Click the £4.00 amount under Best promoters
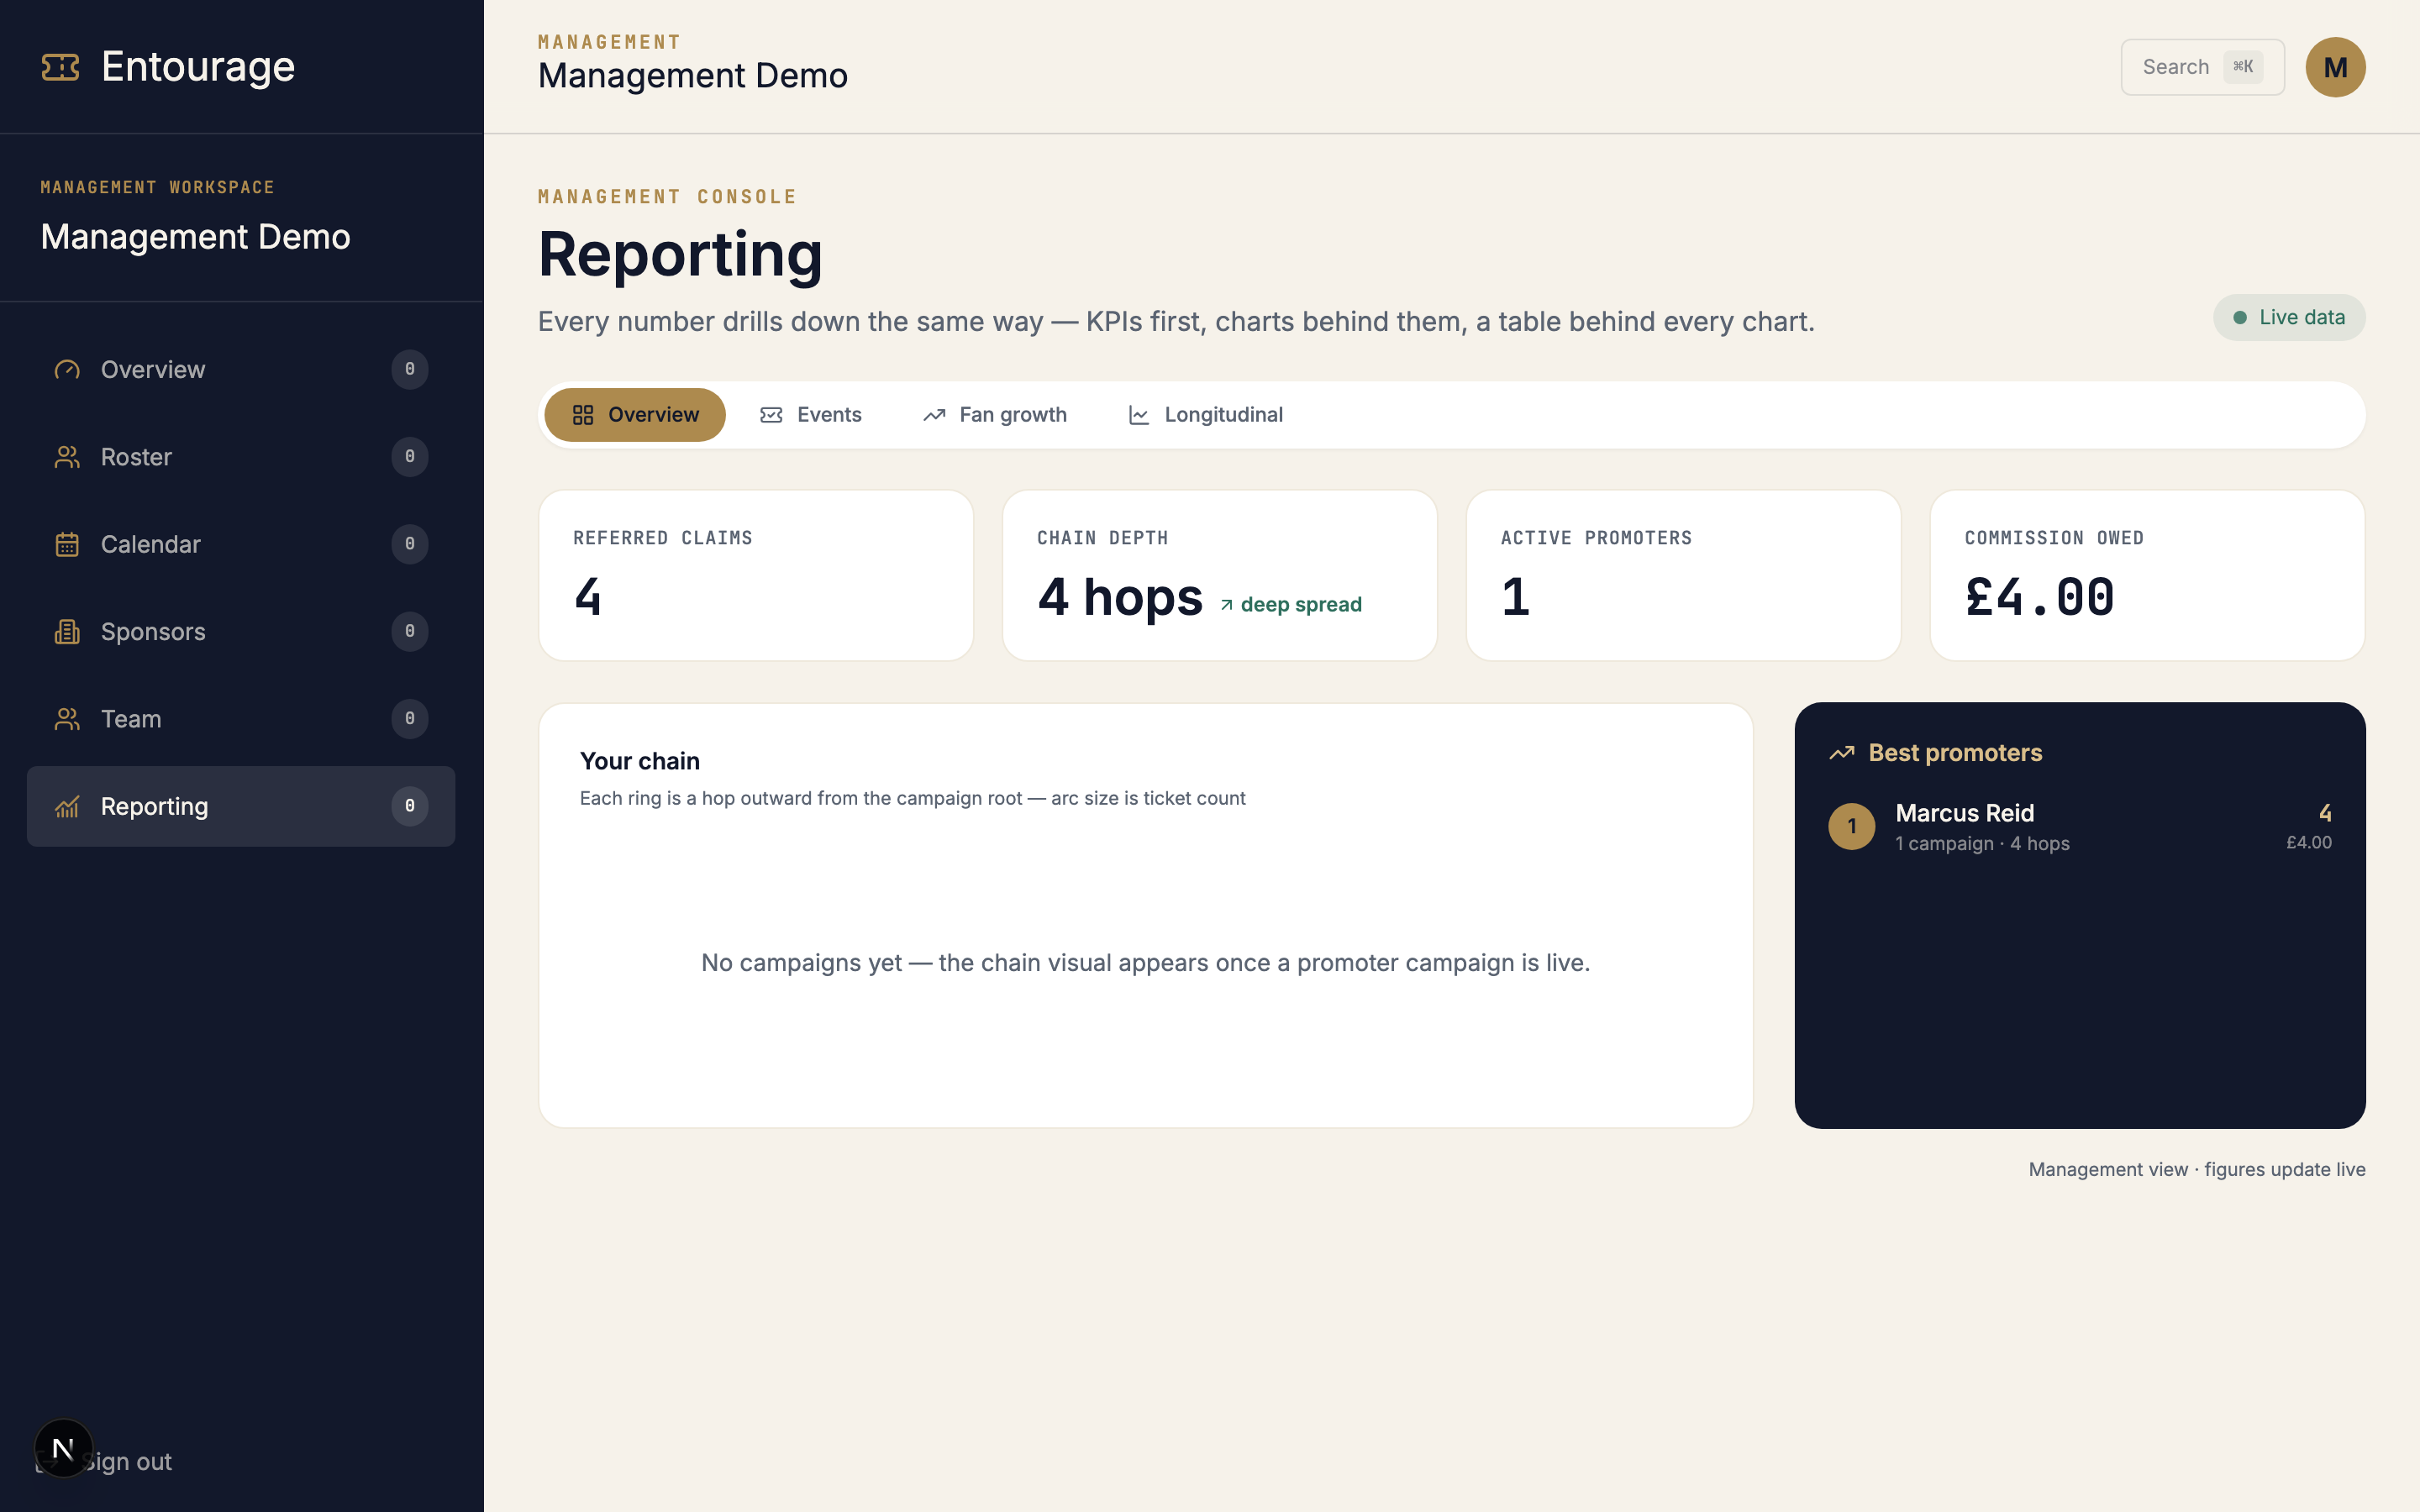This screenshot has height=1512, width=2420. coord(2308,843)
